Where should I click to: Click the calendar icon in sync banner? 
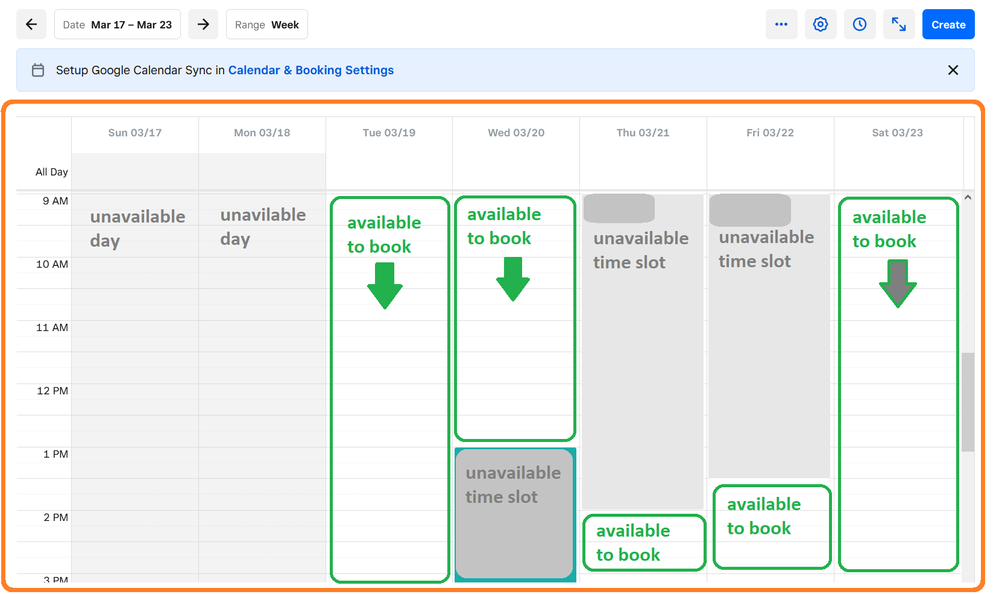[x=38, y=70]
